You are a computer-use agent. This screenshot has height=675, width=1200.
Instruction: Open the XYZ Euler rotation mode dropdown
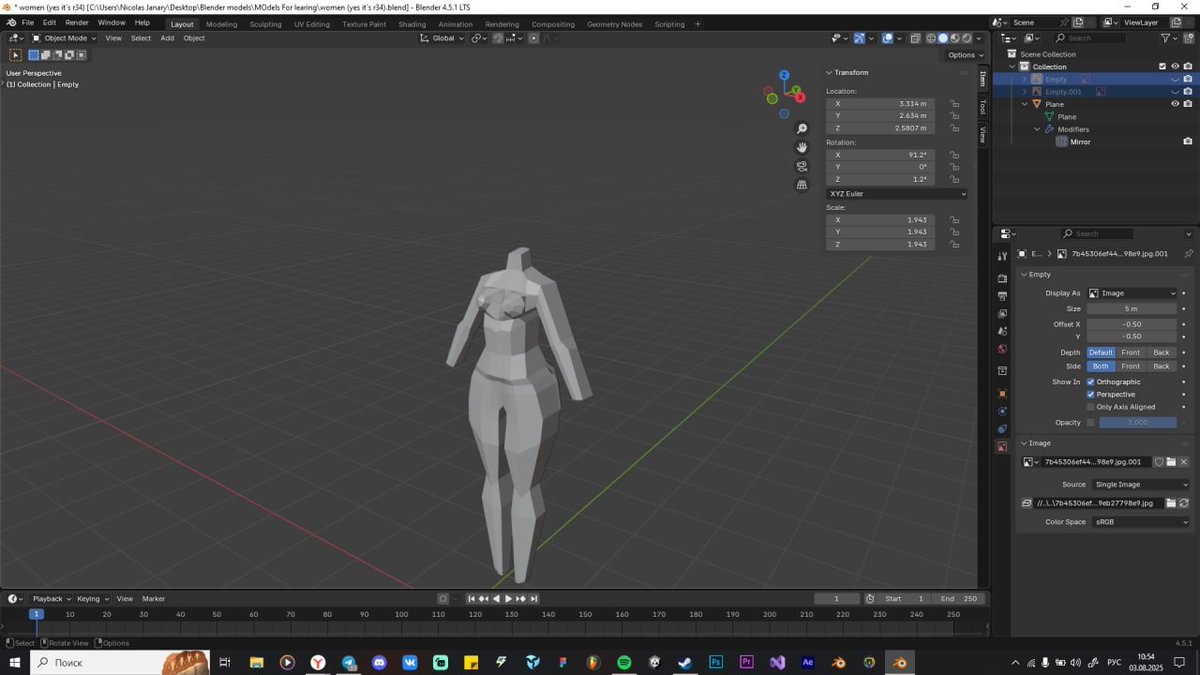click(x=897, y=193)
